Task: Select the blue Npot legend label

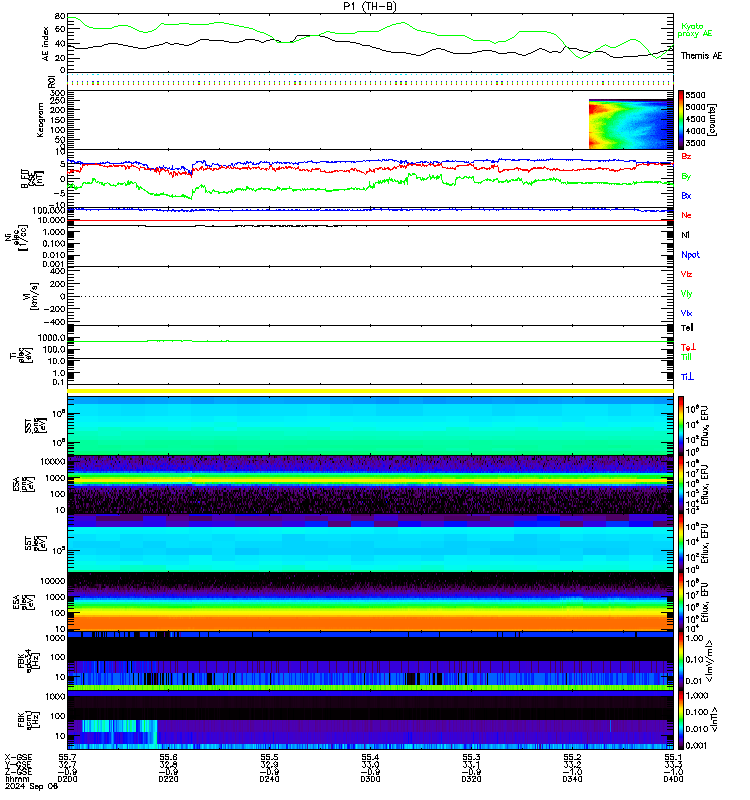Action: point(690,255)
